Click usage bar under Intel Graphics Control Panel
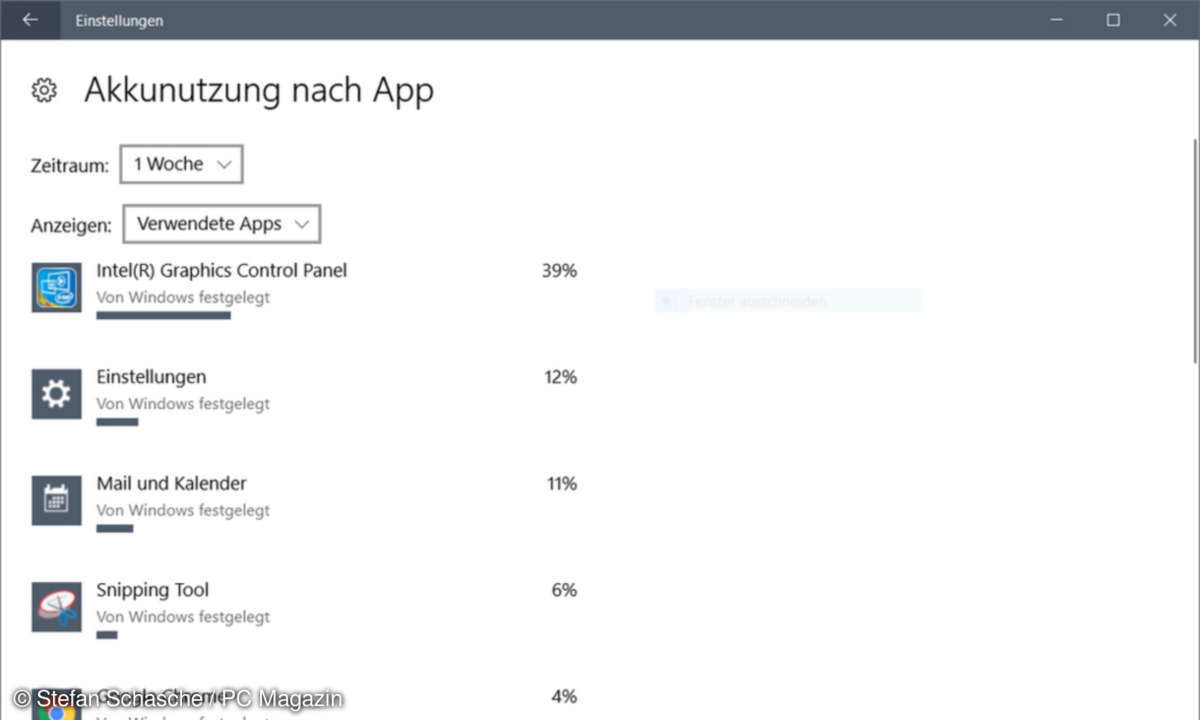The image size is (1200, 720). (163, 315)
